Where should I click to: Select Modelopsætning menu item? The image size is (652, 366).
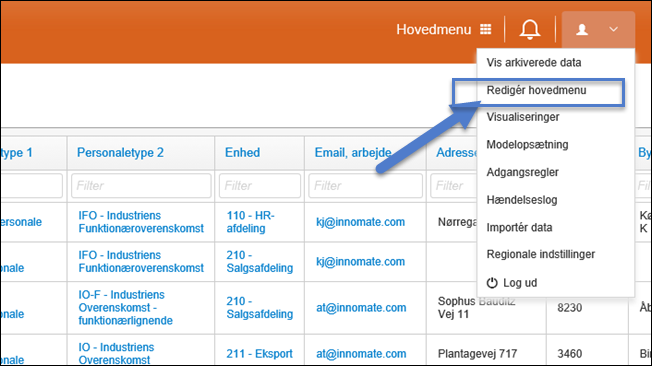527,145
